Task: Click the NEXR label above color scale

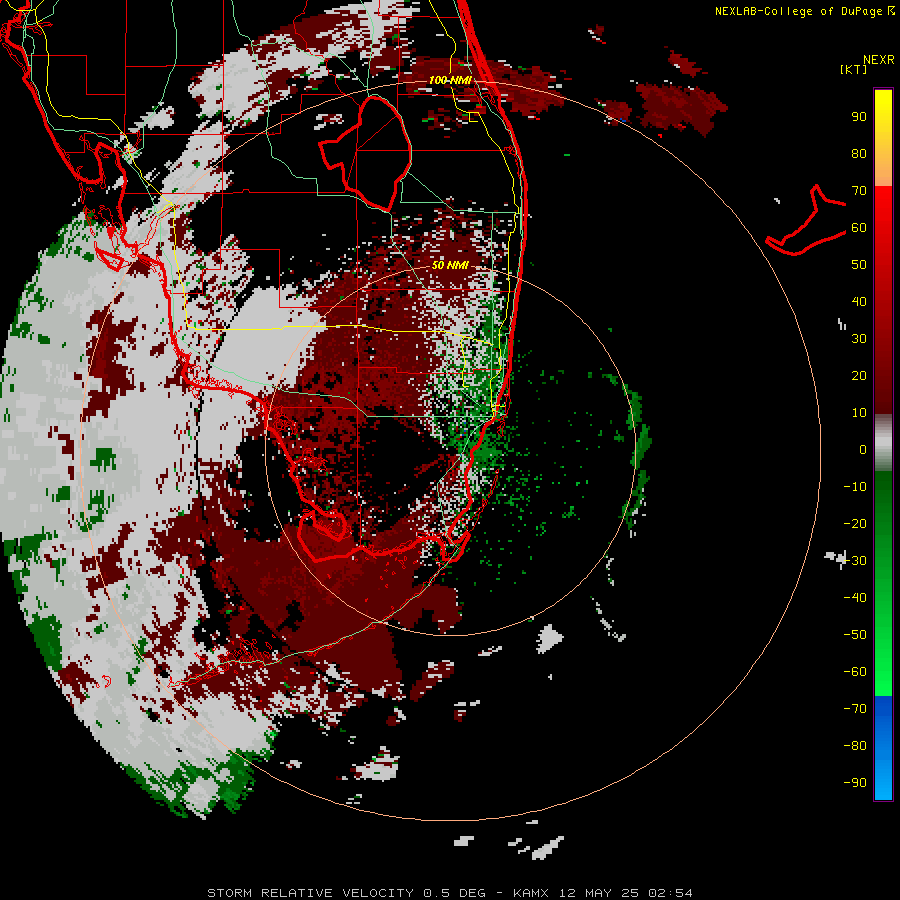Action: tap(879, 60)
